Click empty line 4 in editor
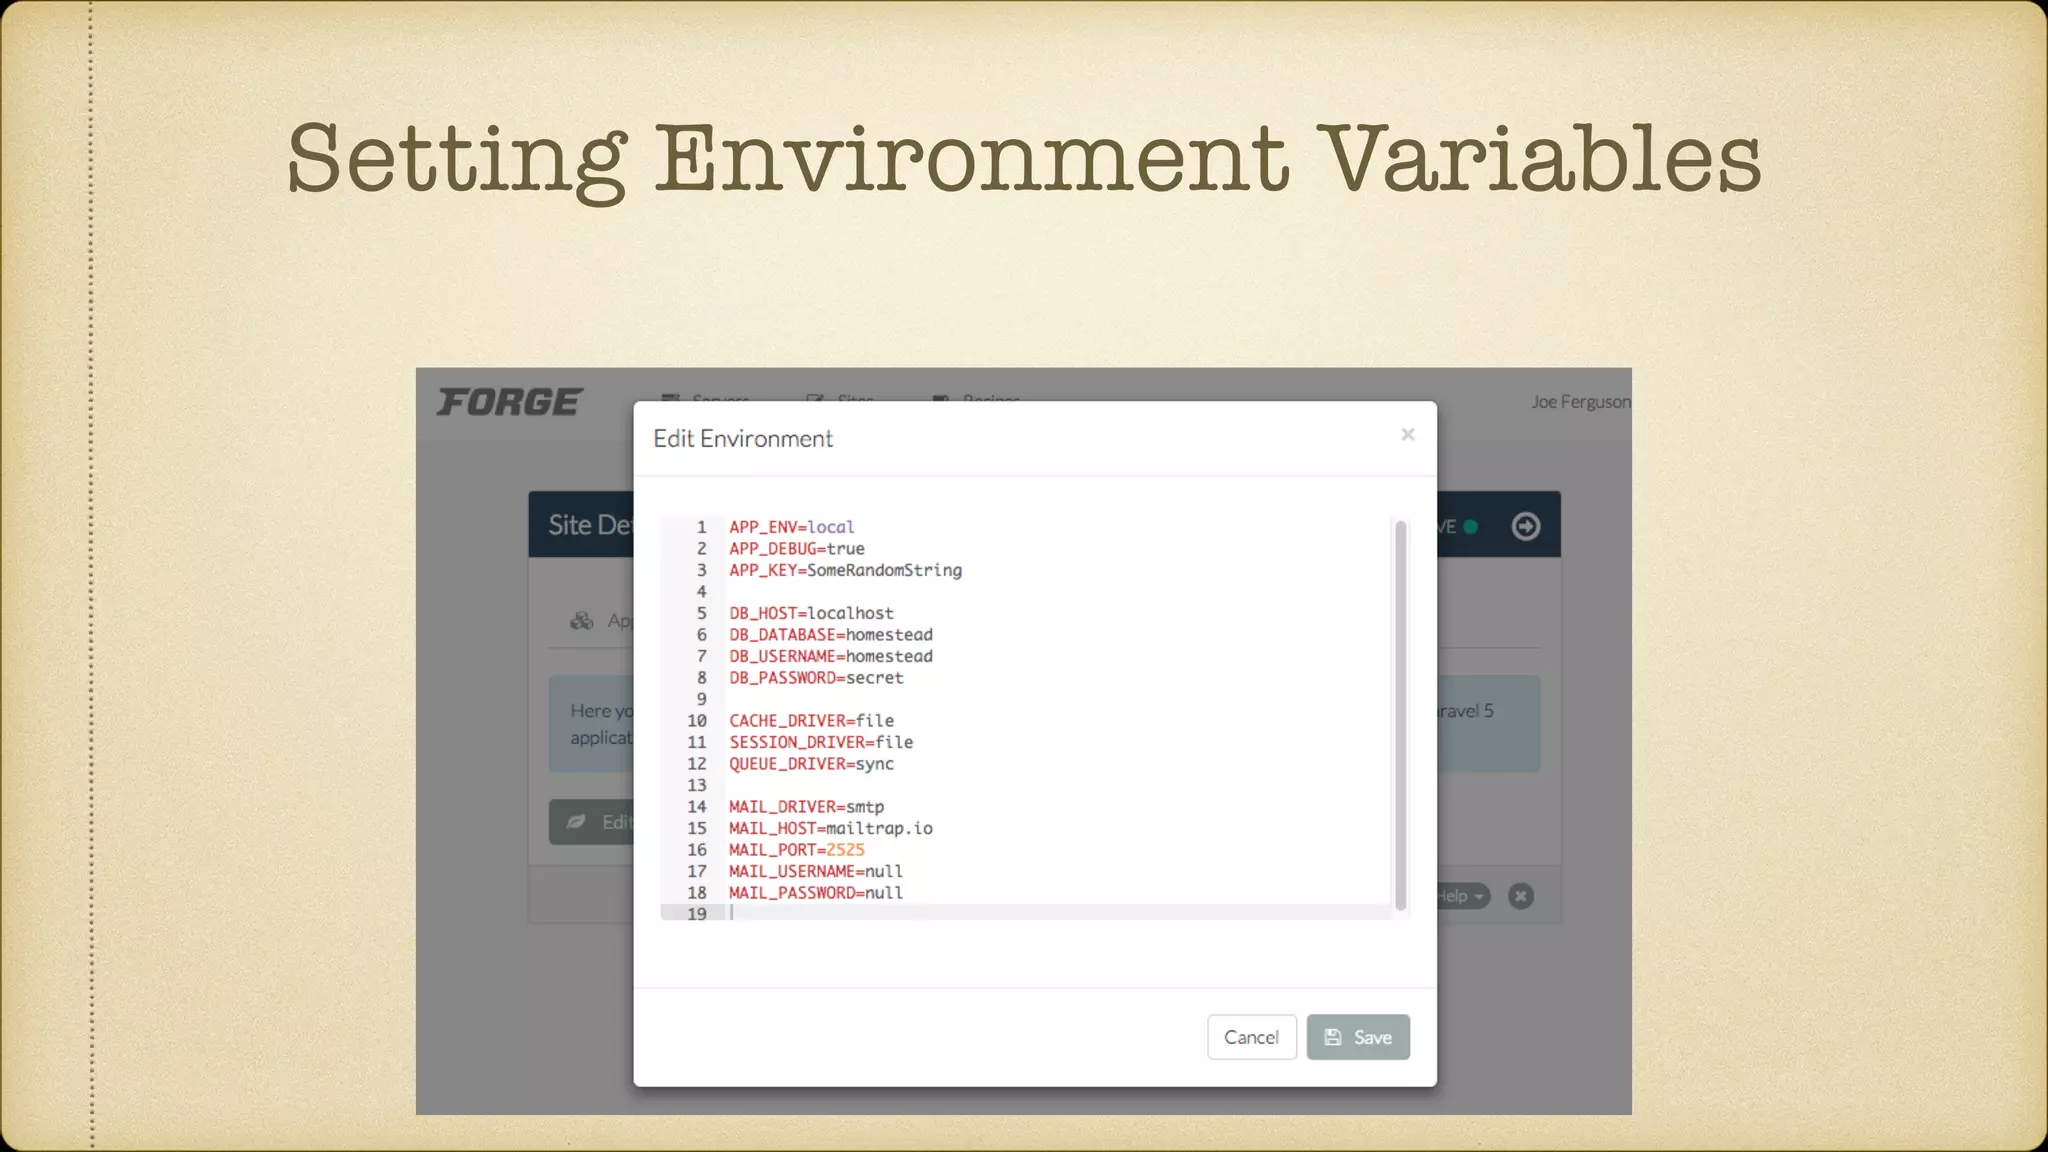2048x1152 pixels. 1057,592
